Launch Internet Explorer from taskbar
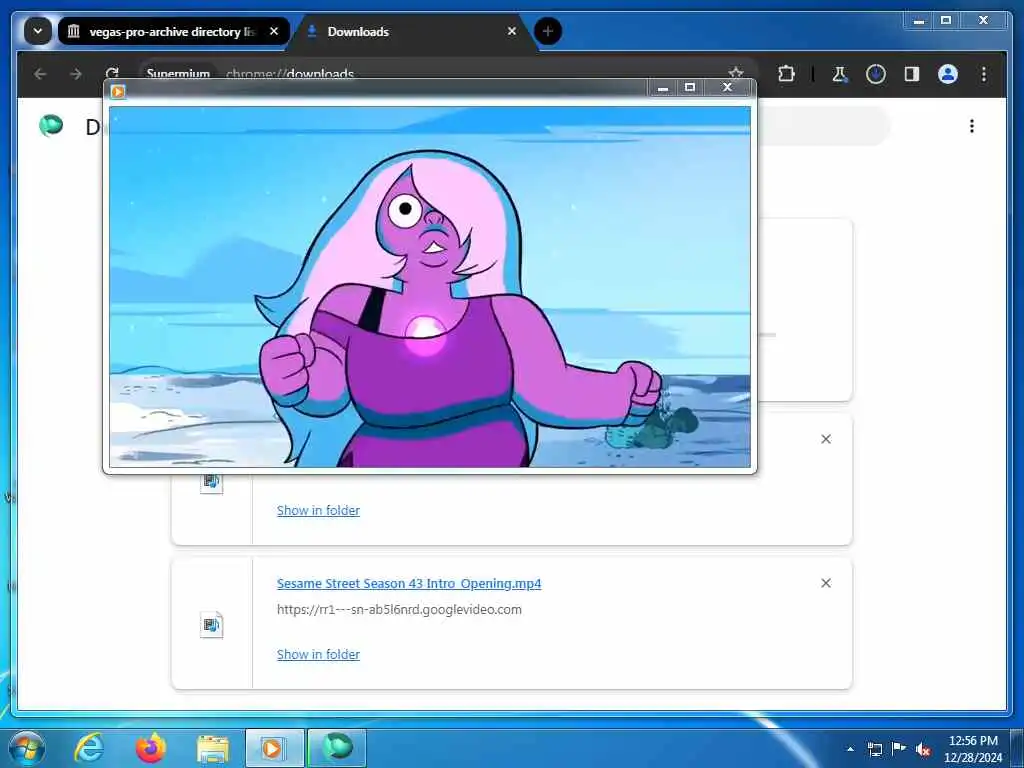The height and width of the screenshot is (768, 1024). click(89, 748)
